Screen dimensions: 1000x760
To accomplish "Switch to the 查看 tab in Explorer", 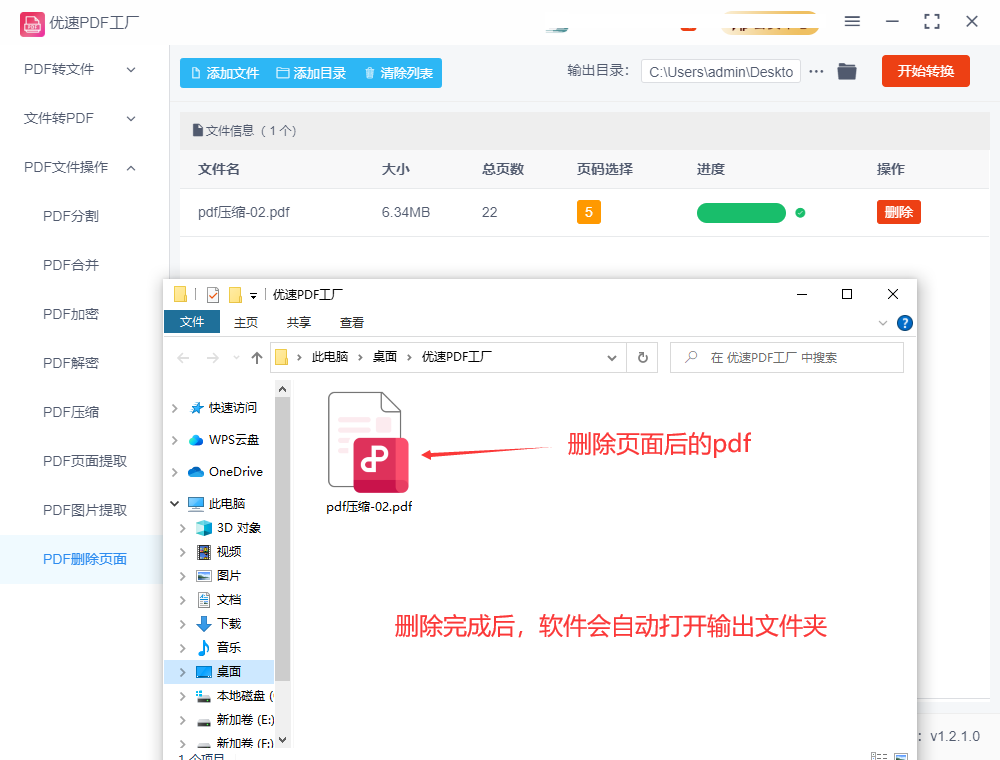I will tap(352, 322).
